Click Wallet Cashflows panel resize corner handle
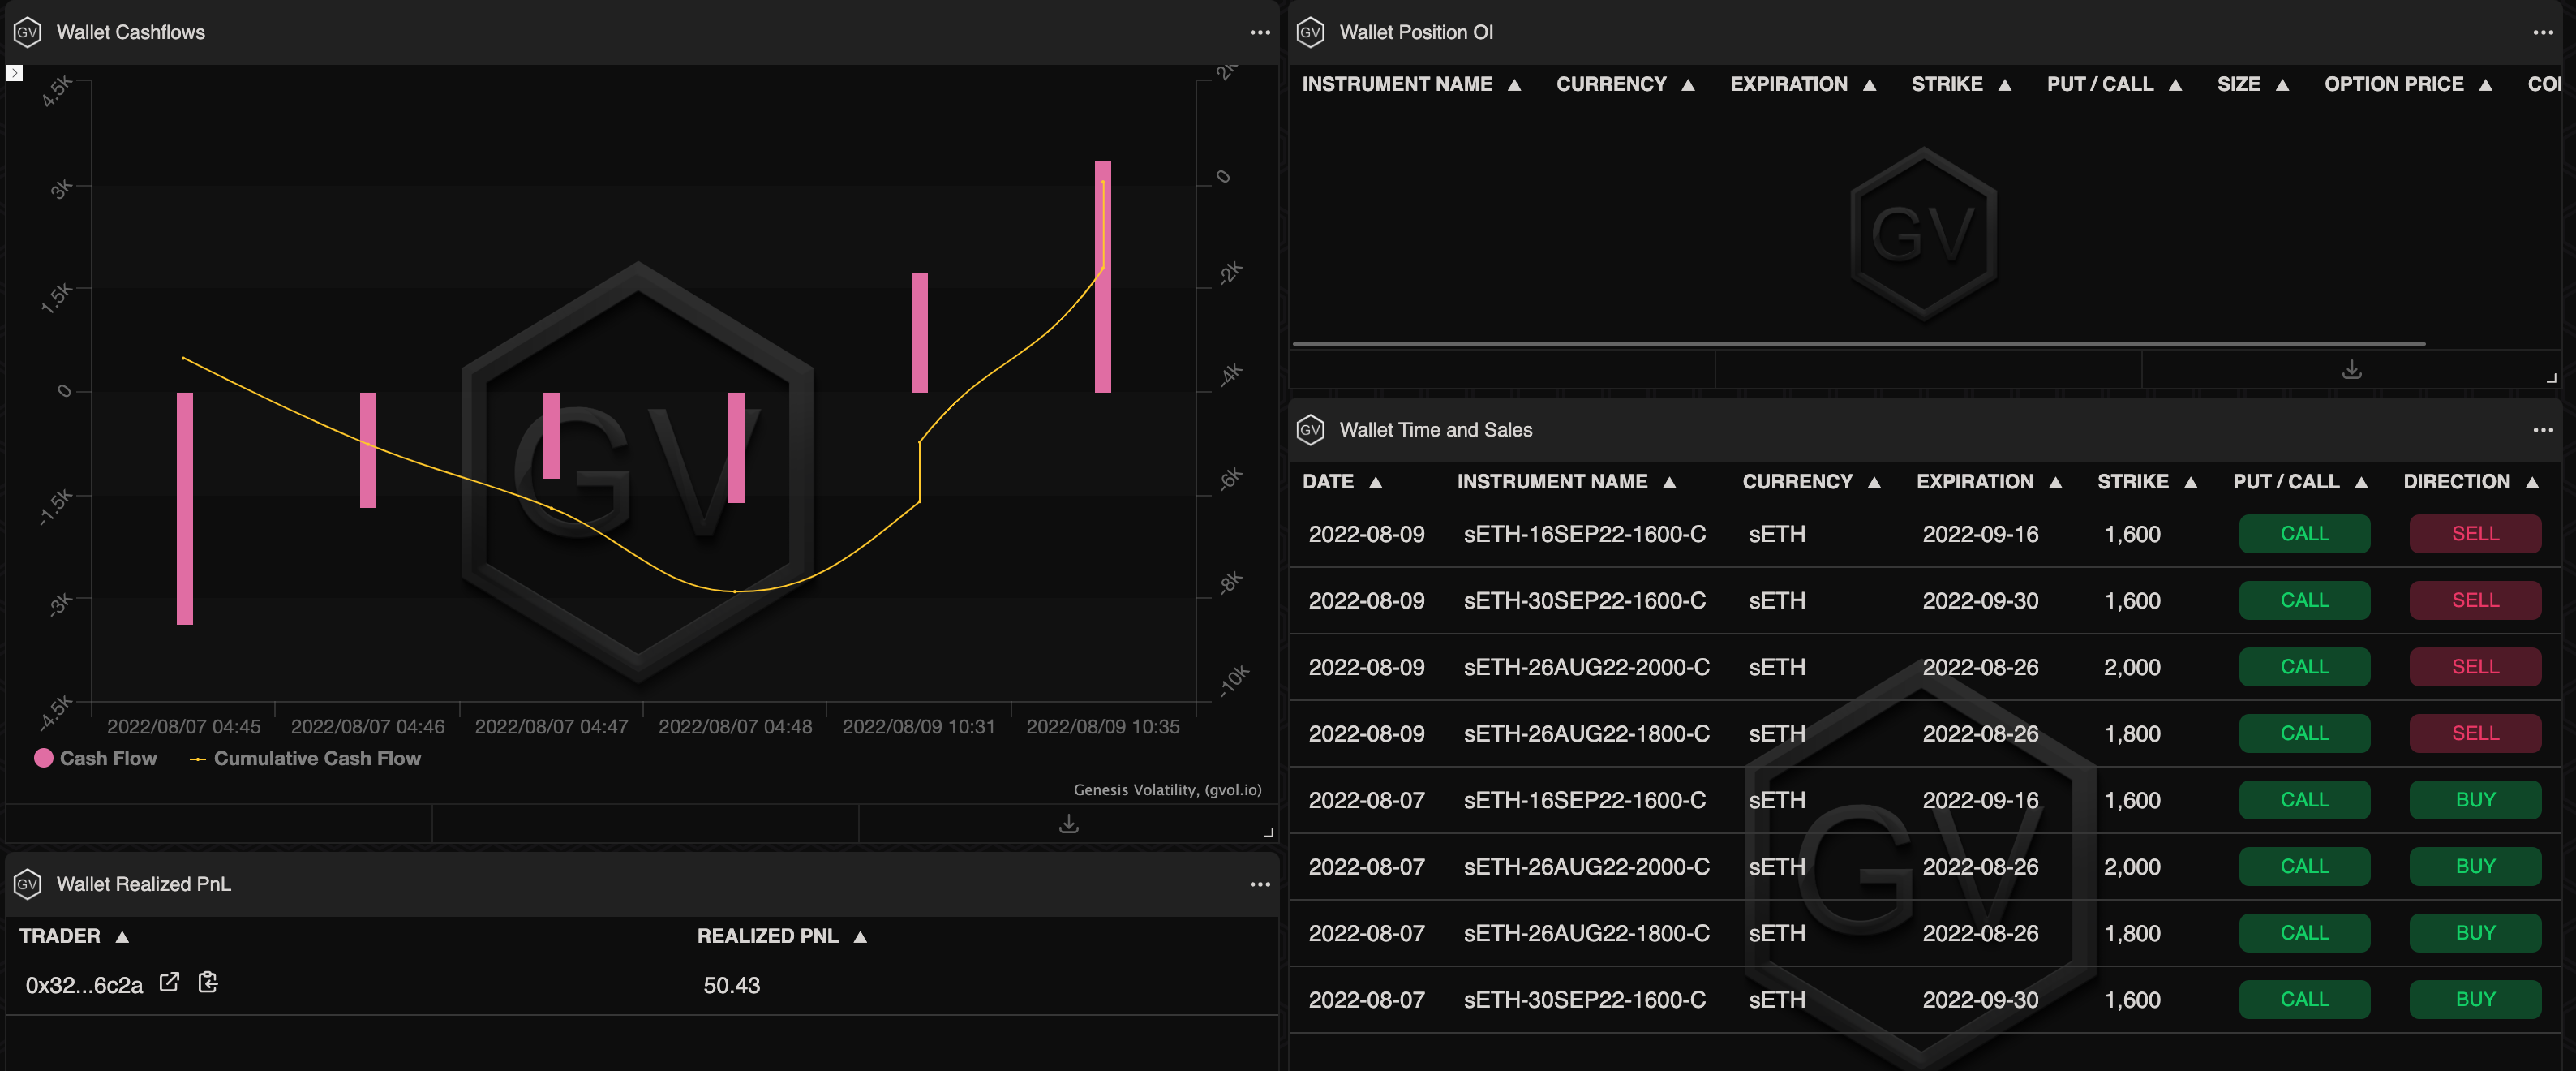 (1268, 832)
